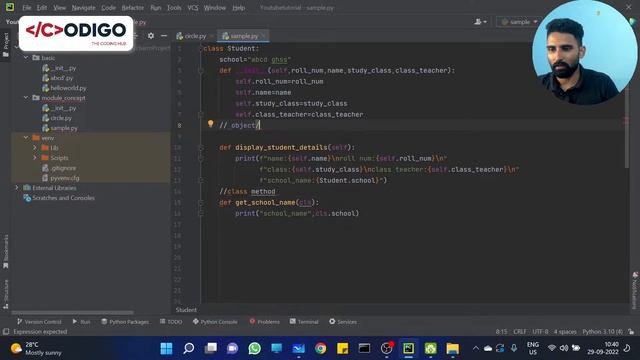Screen dimensions: 640x360
Task: Open the Structure side panel
Action: [x=6, y=294]
